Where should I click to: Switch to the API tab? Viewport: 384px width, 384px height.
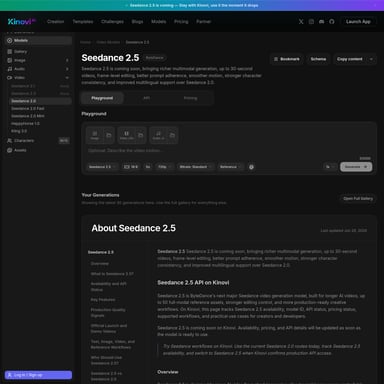pos(146,98)
